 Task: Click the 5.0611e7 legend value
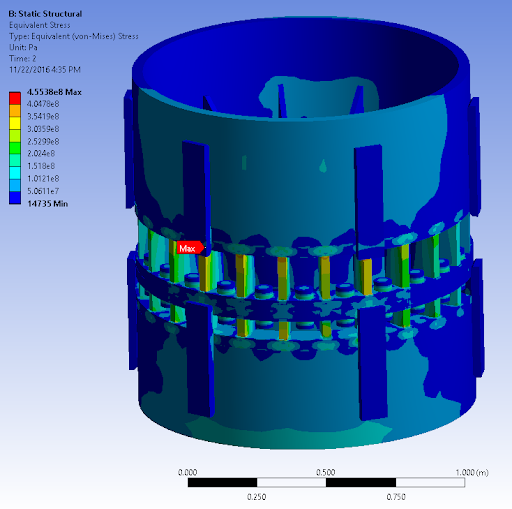point(43,191)
